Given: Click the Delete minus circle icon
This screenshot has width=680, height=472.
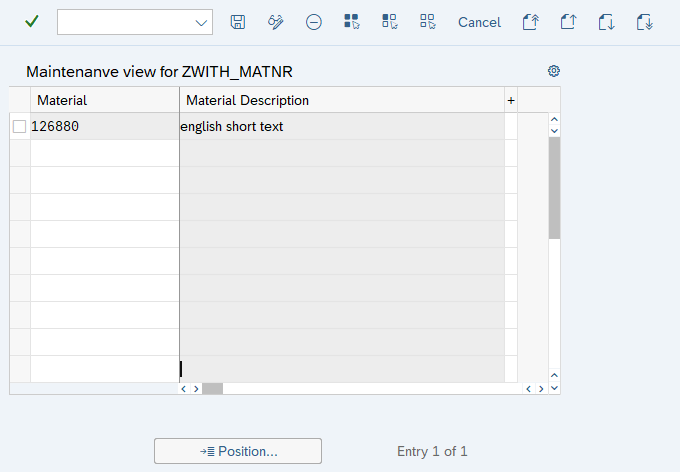Looking at the screenshot, I should pos(314,22).
